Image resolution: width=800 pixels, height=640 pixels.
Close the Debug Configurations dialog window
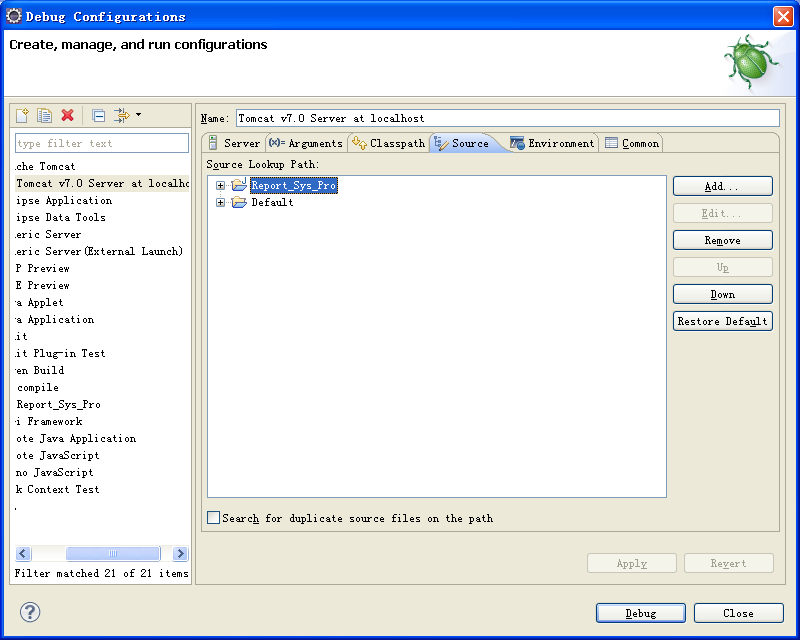point(783,16)
